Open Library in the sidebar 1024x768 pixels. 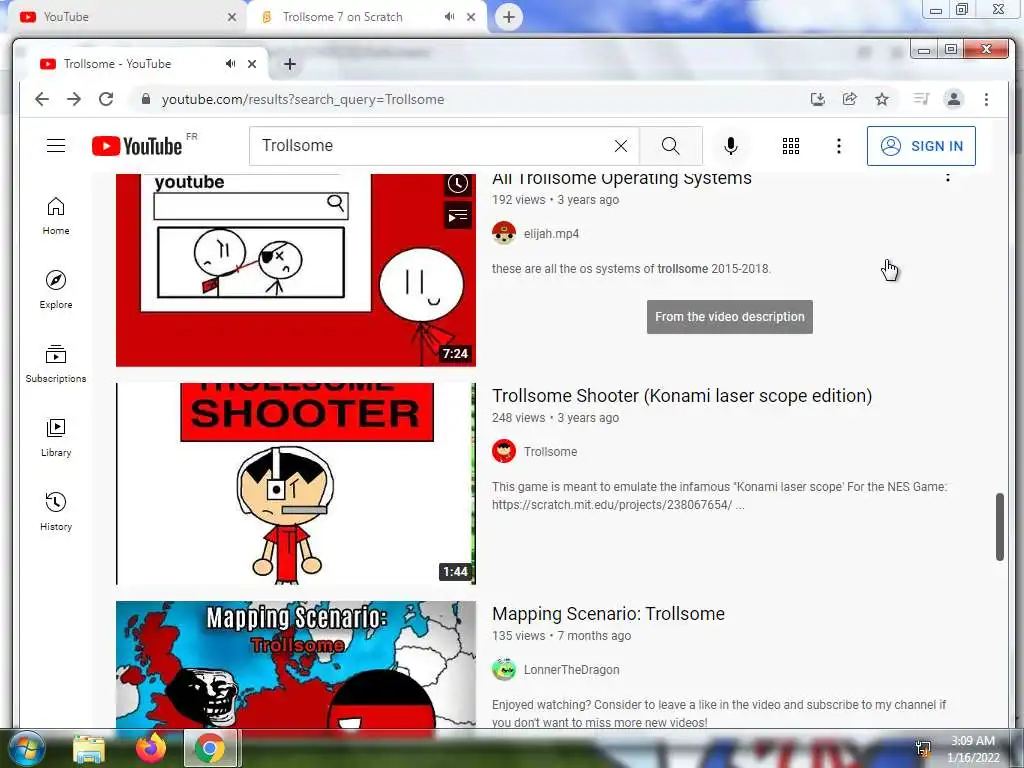point(56,438)
